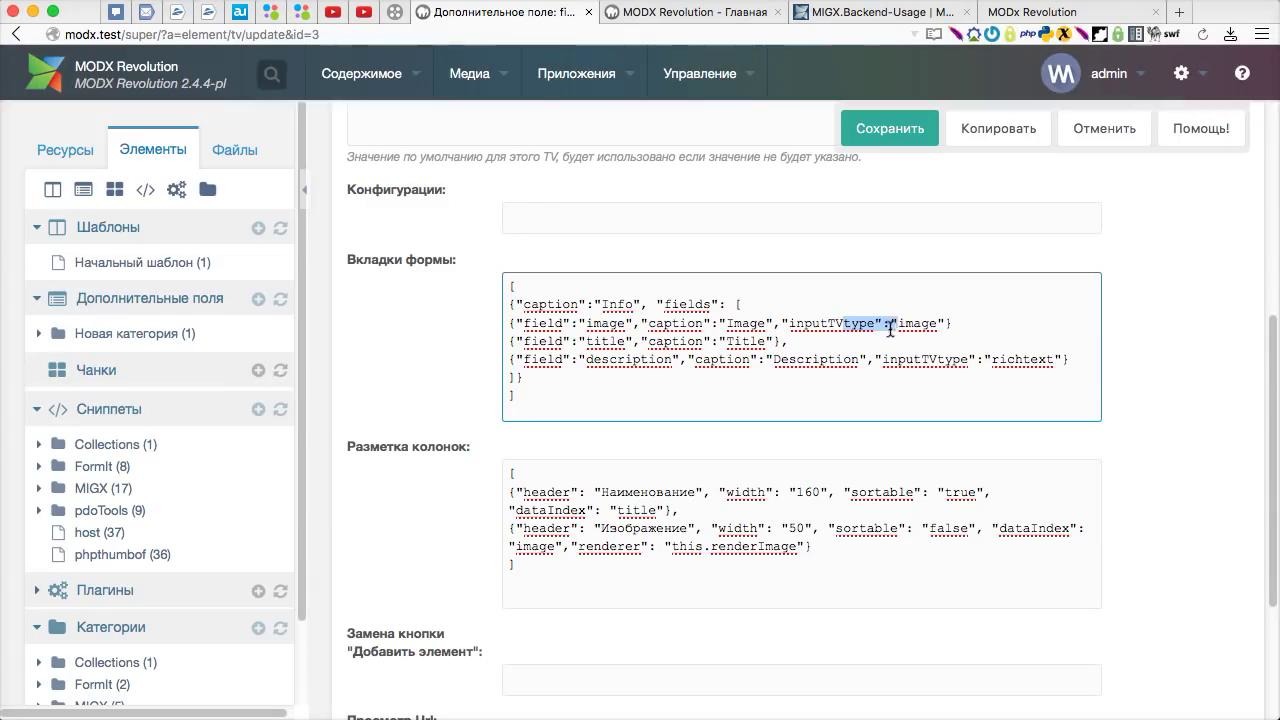Expand the FormIt (8) folder
This screenshot has width=1280, height=720.
[x=38, y=467]
